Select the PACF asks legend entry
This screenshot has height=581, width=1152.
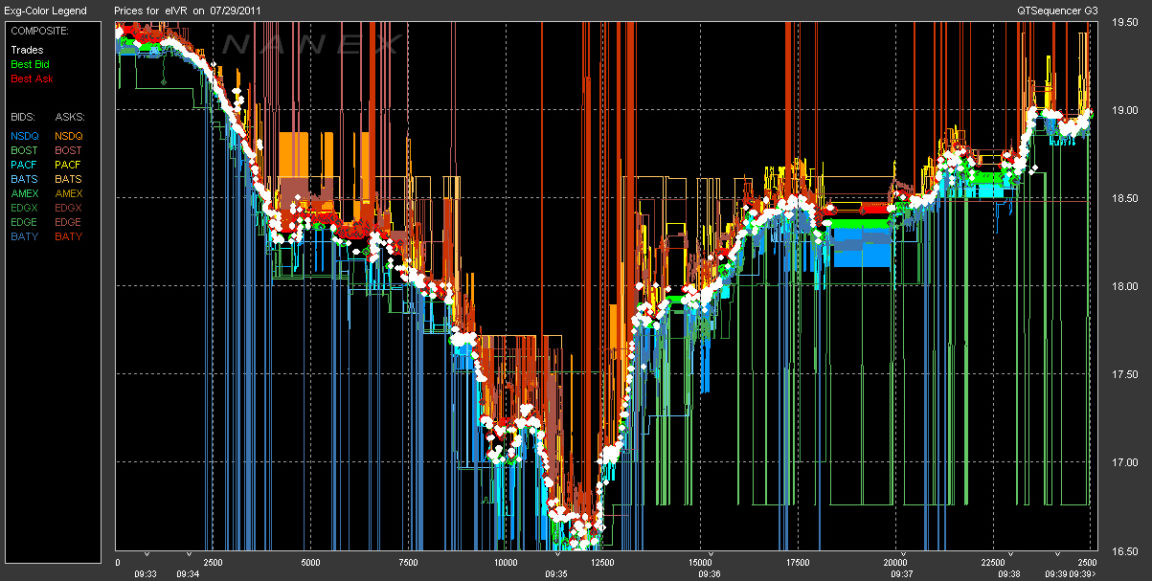(x=70, y=164)
